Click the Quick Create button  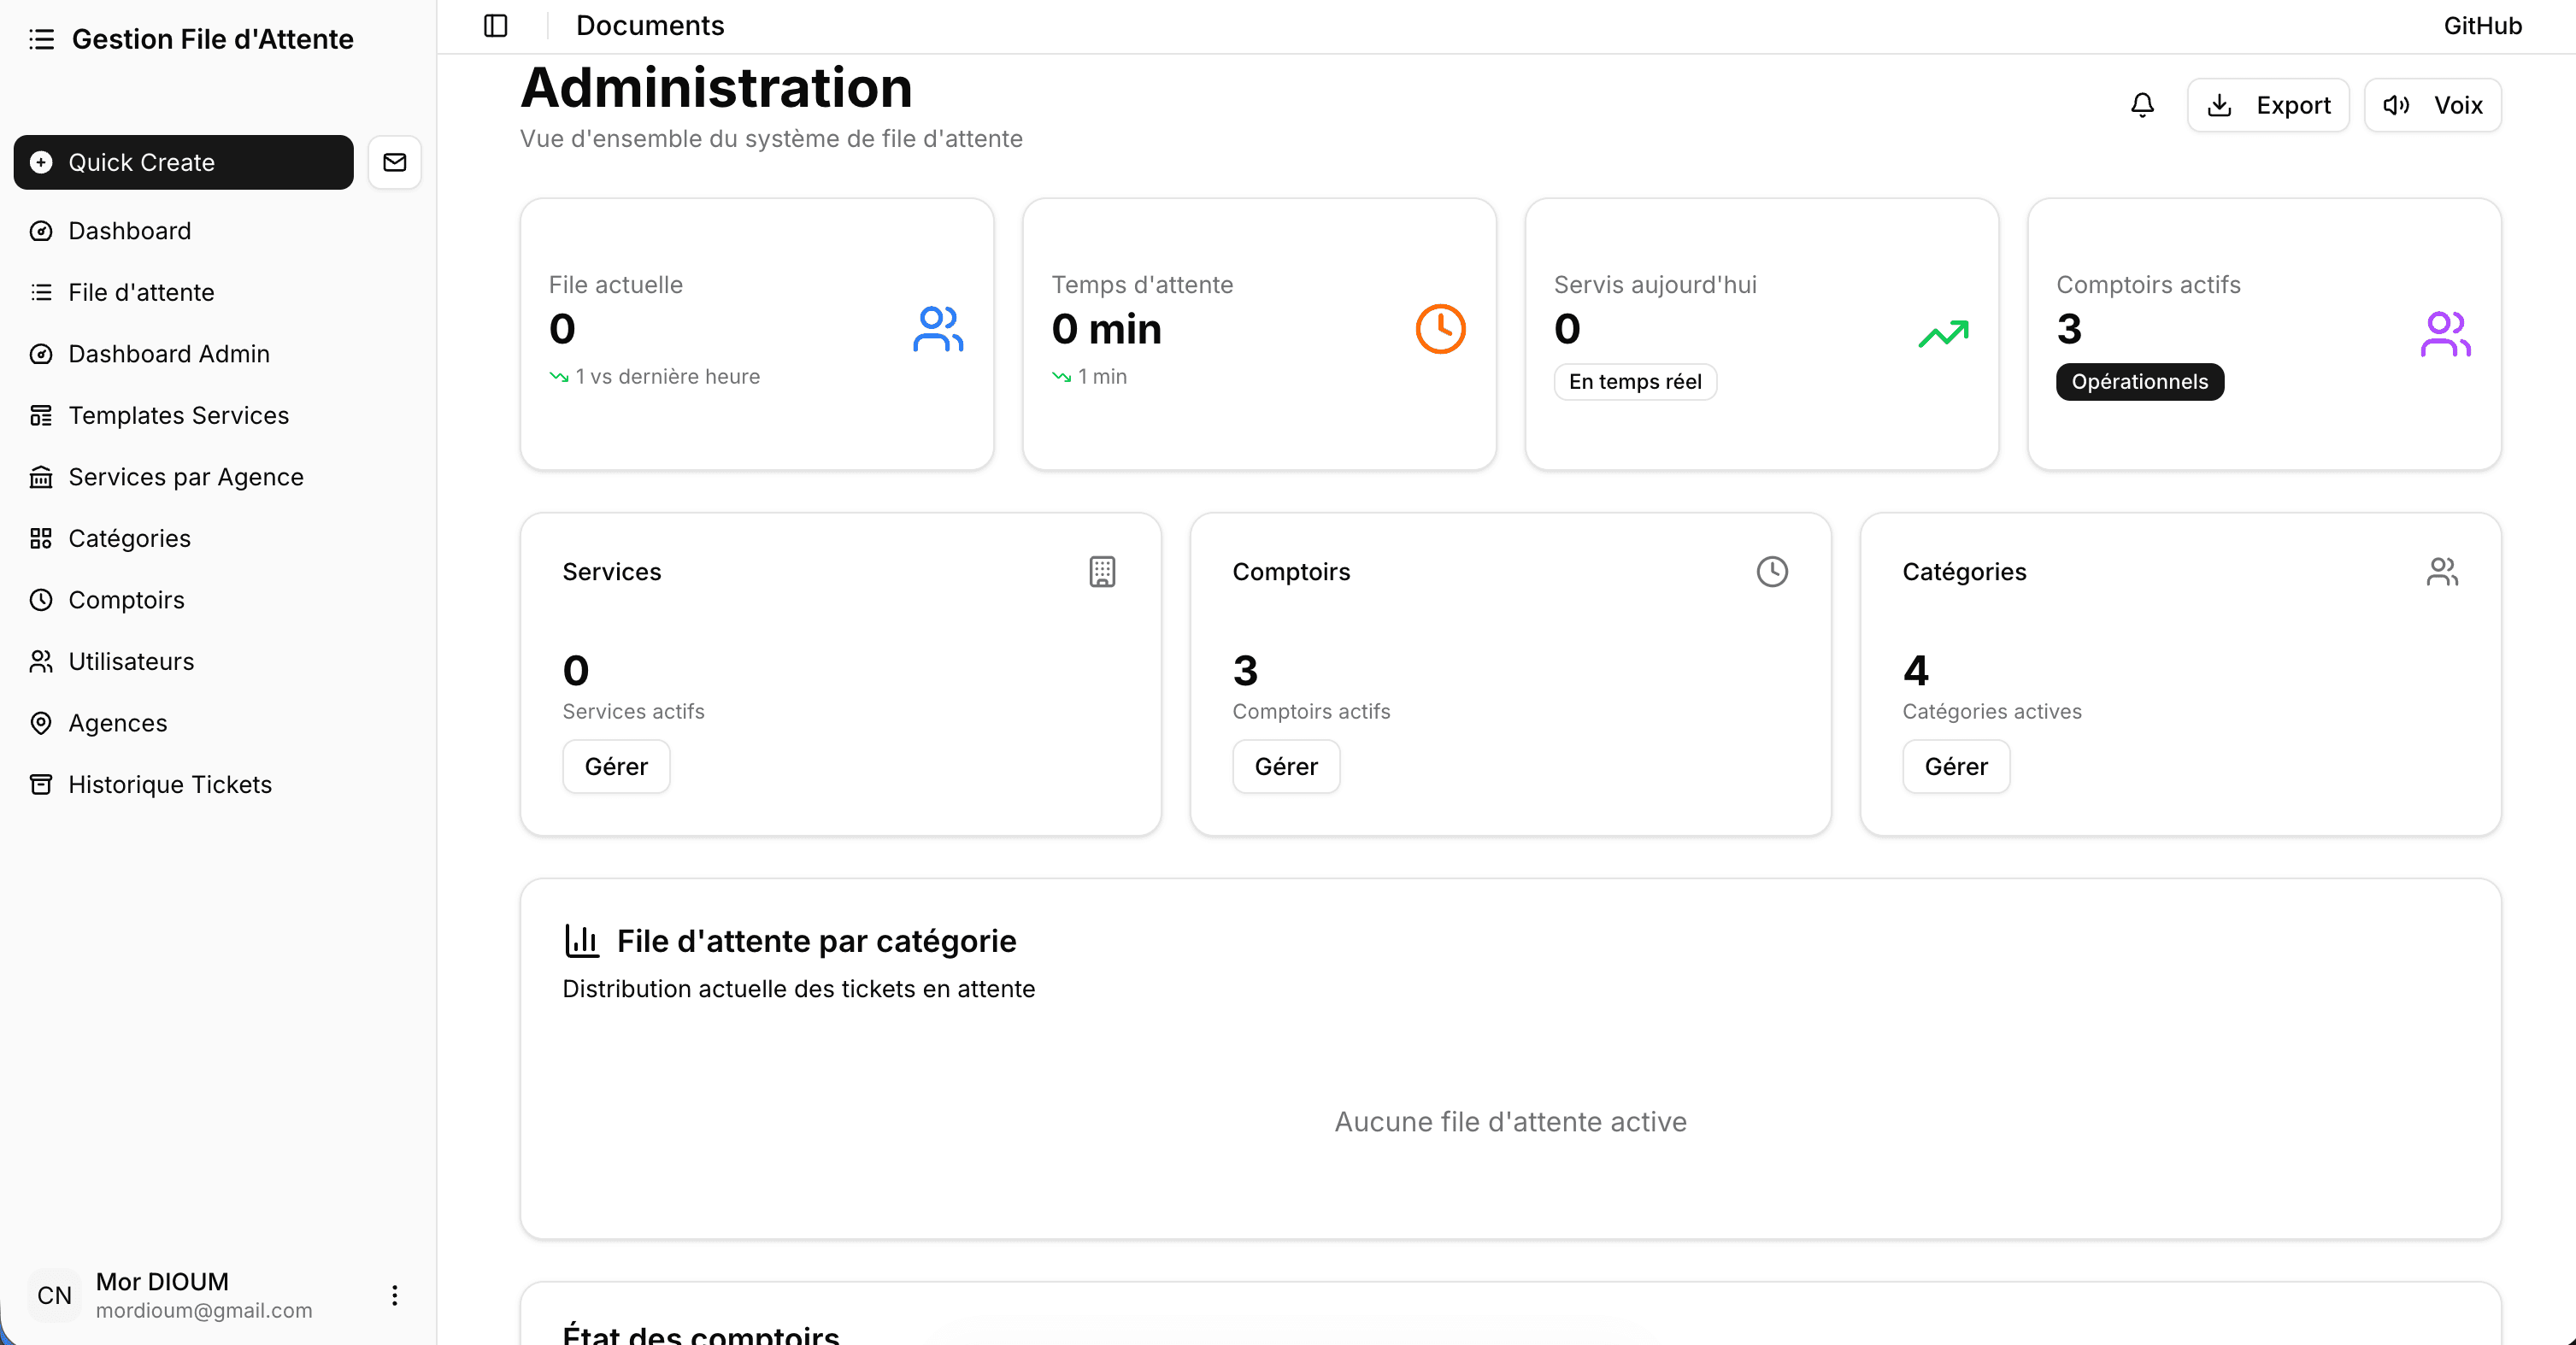(182, 162)
